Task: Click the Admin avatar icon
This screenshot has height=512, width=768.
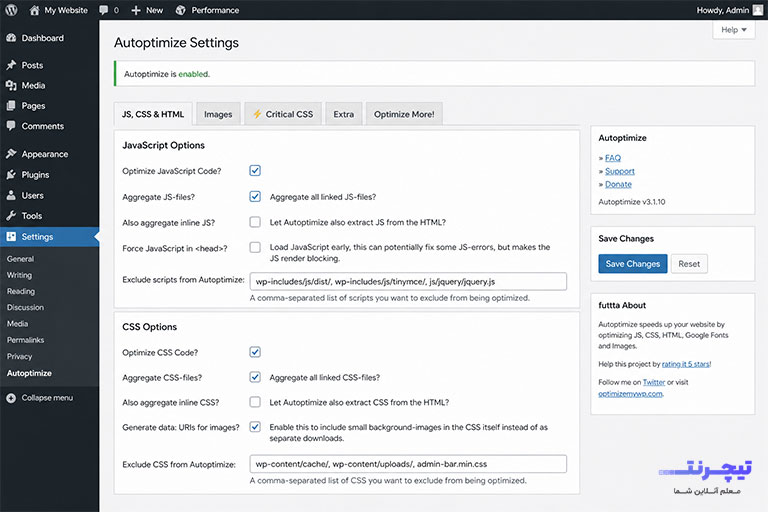Action: tap(757, 10)
